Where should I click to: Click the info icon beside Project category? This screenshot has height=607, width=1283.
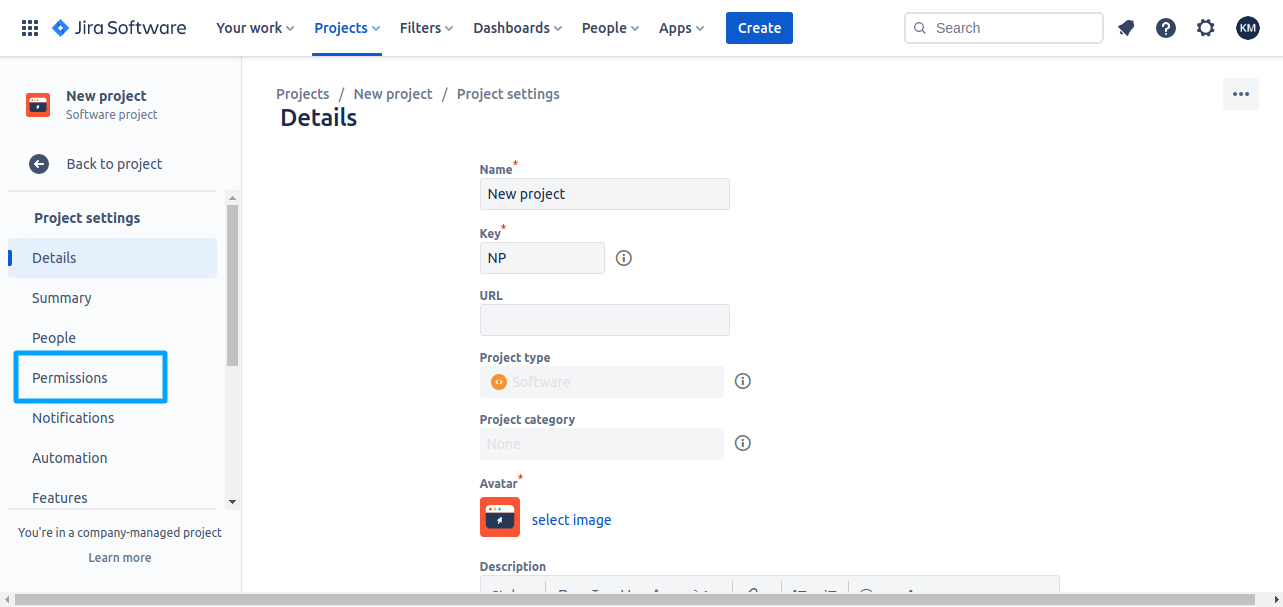(743, 443)
